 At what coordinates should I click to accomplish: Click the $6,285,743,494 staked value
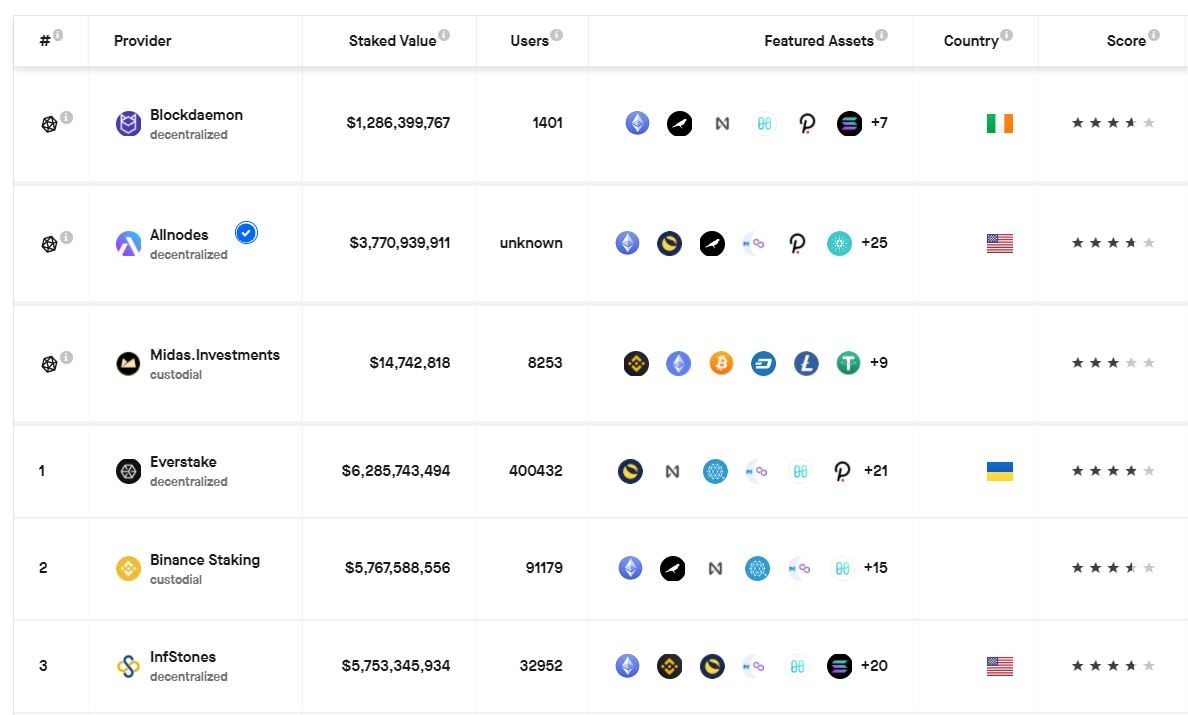(395, 471)
